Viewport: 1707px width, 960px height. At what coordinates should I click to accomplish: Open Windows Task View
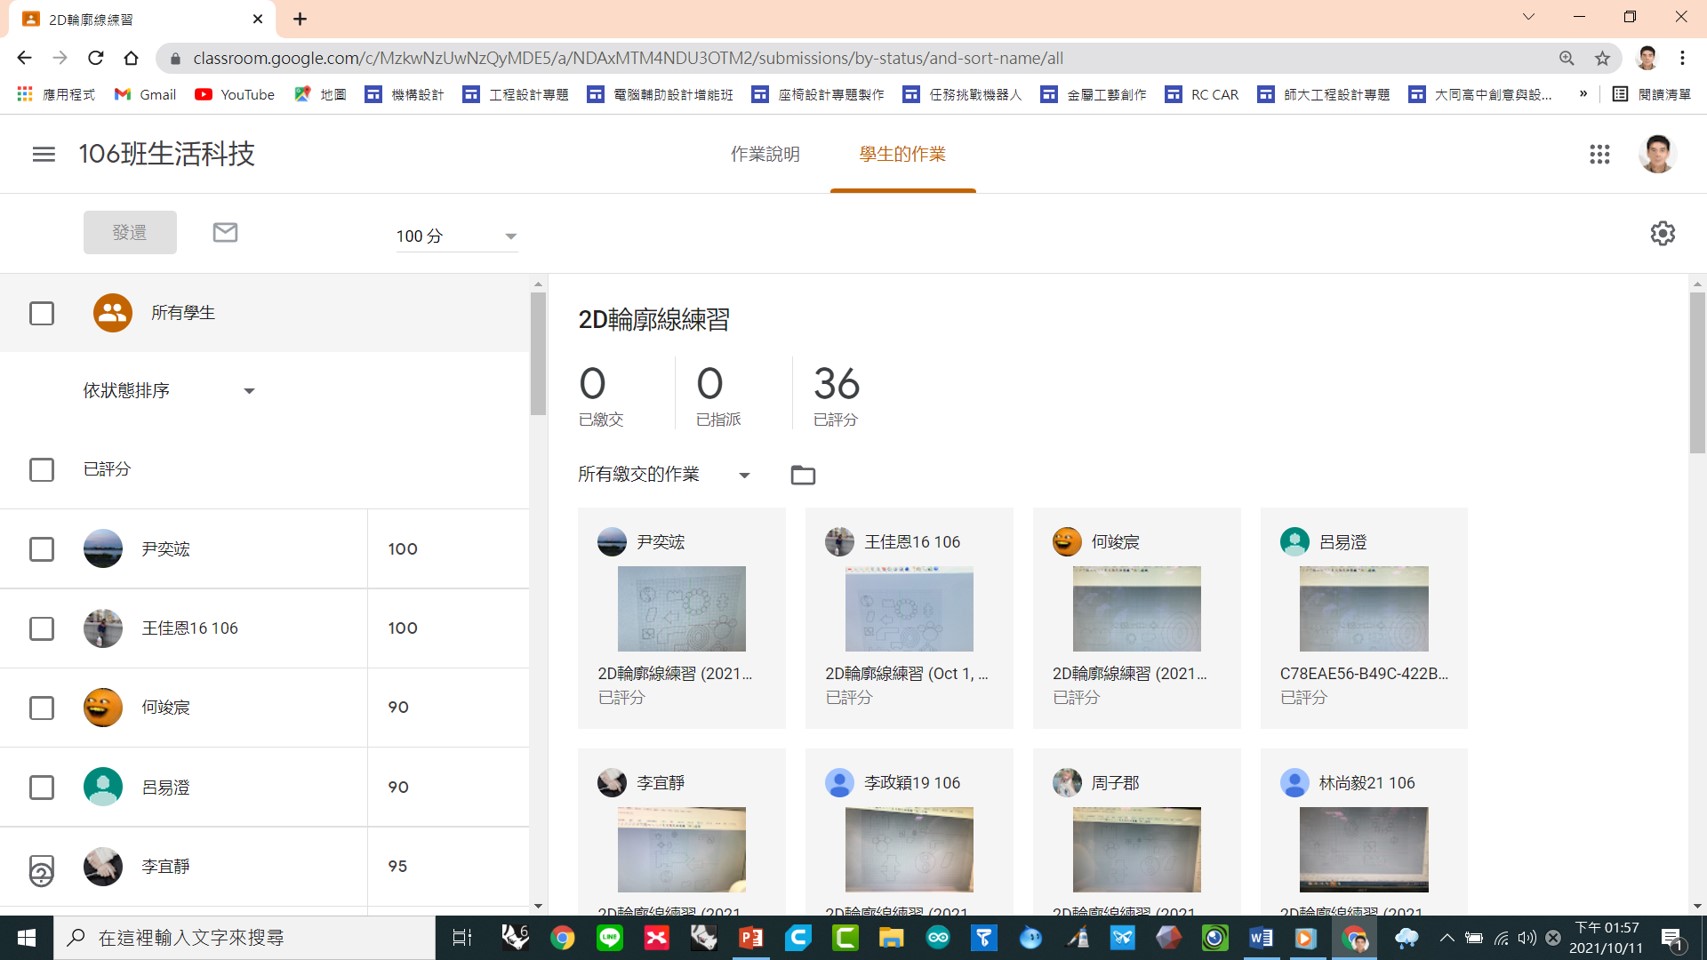[461, 938]
